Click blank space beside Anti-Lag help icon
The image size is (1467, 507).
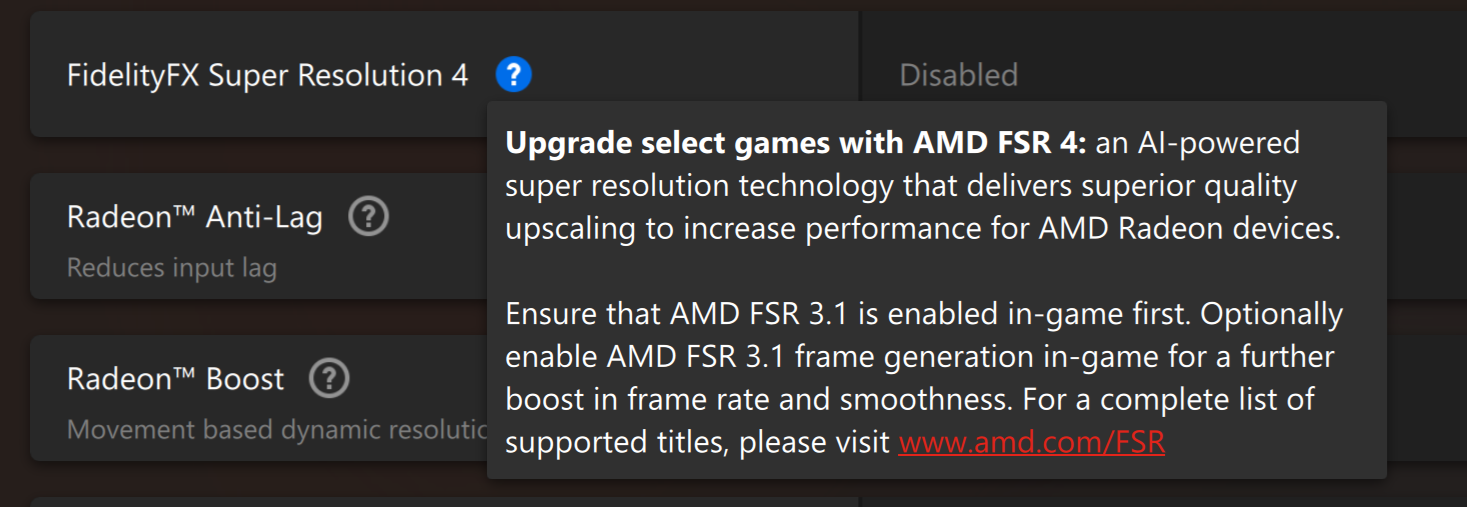pyautogui.click(x=437, y=217)
